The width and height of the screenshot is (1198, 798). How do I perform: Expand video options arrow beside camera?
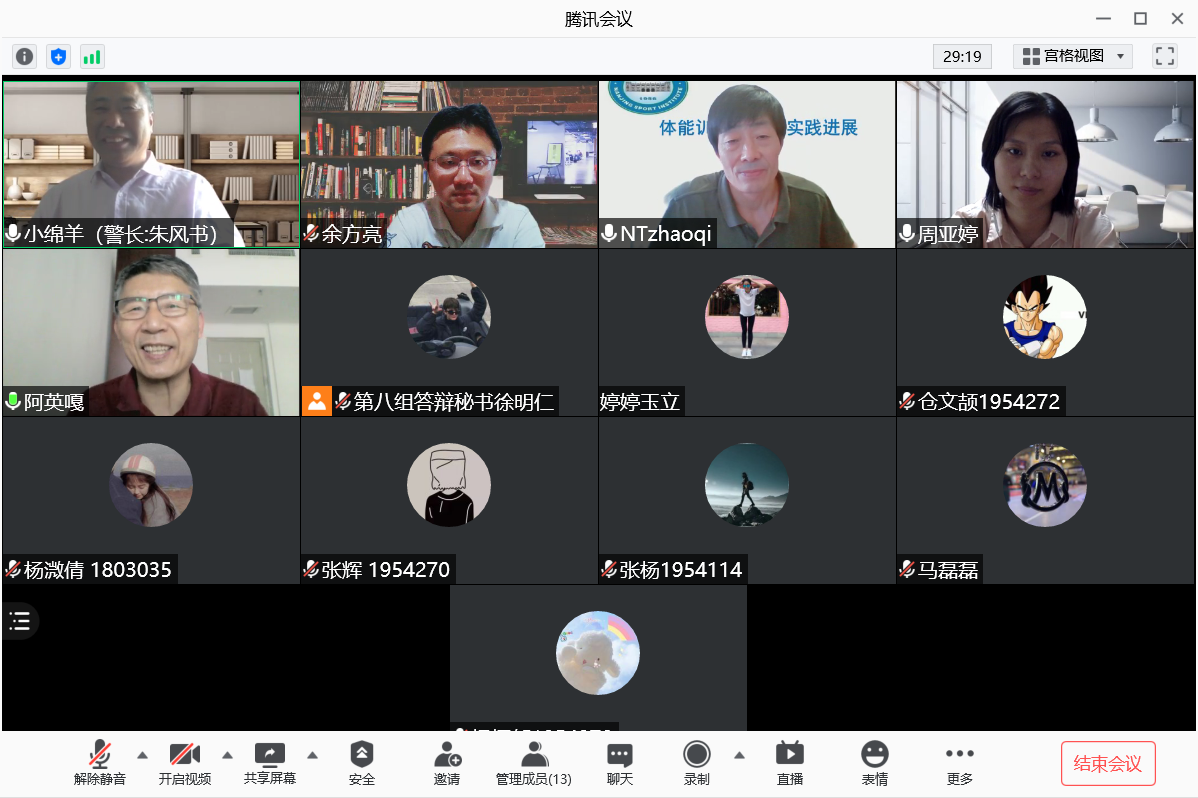(227, 755)
